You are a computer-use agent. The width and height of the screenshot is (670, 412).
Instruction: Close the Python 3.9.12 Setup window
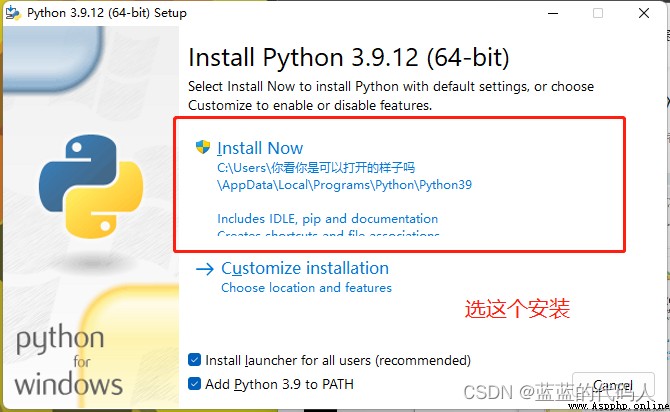click(x=644, y=13)
